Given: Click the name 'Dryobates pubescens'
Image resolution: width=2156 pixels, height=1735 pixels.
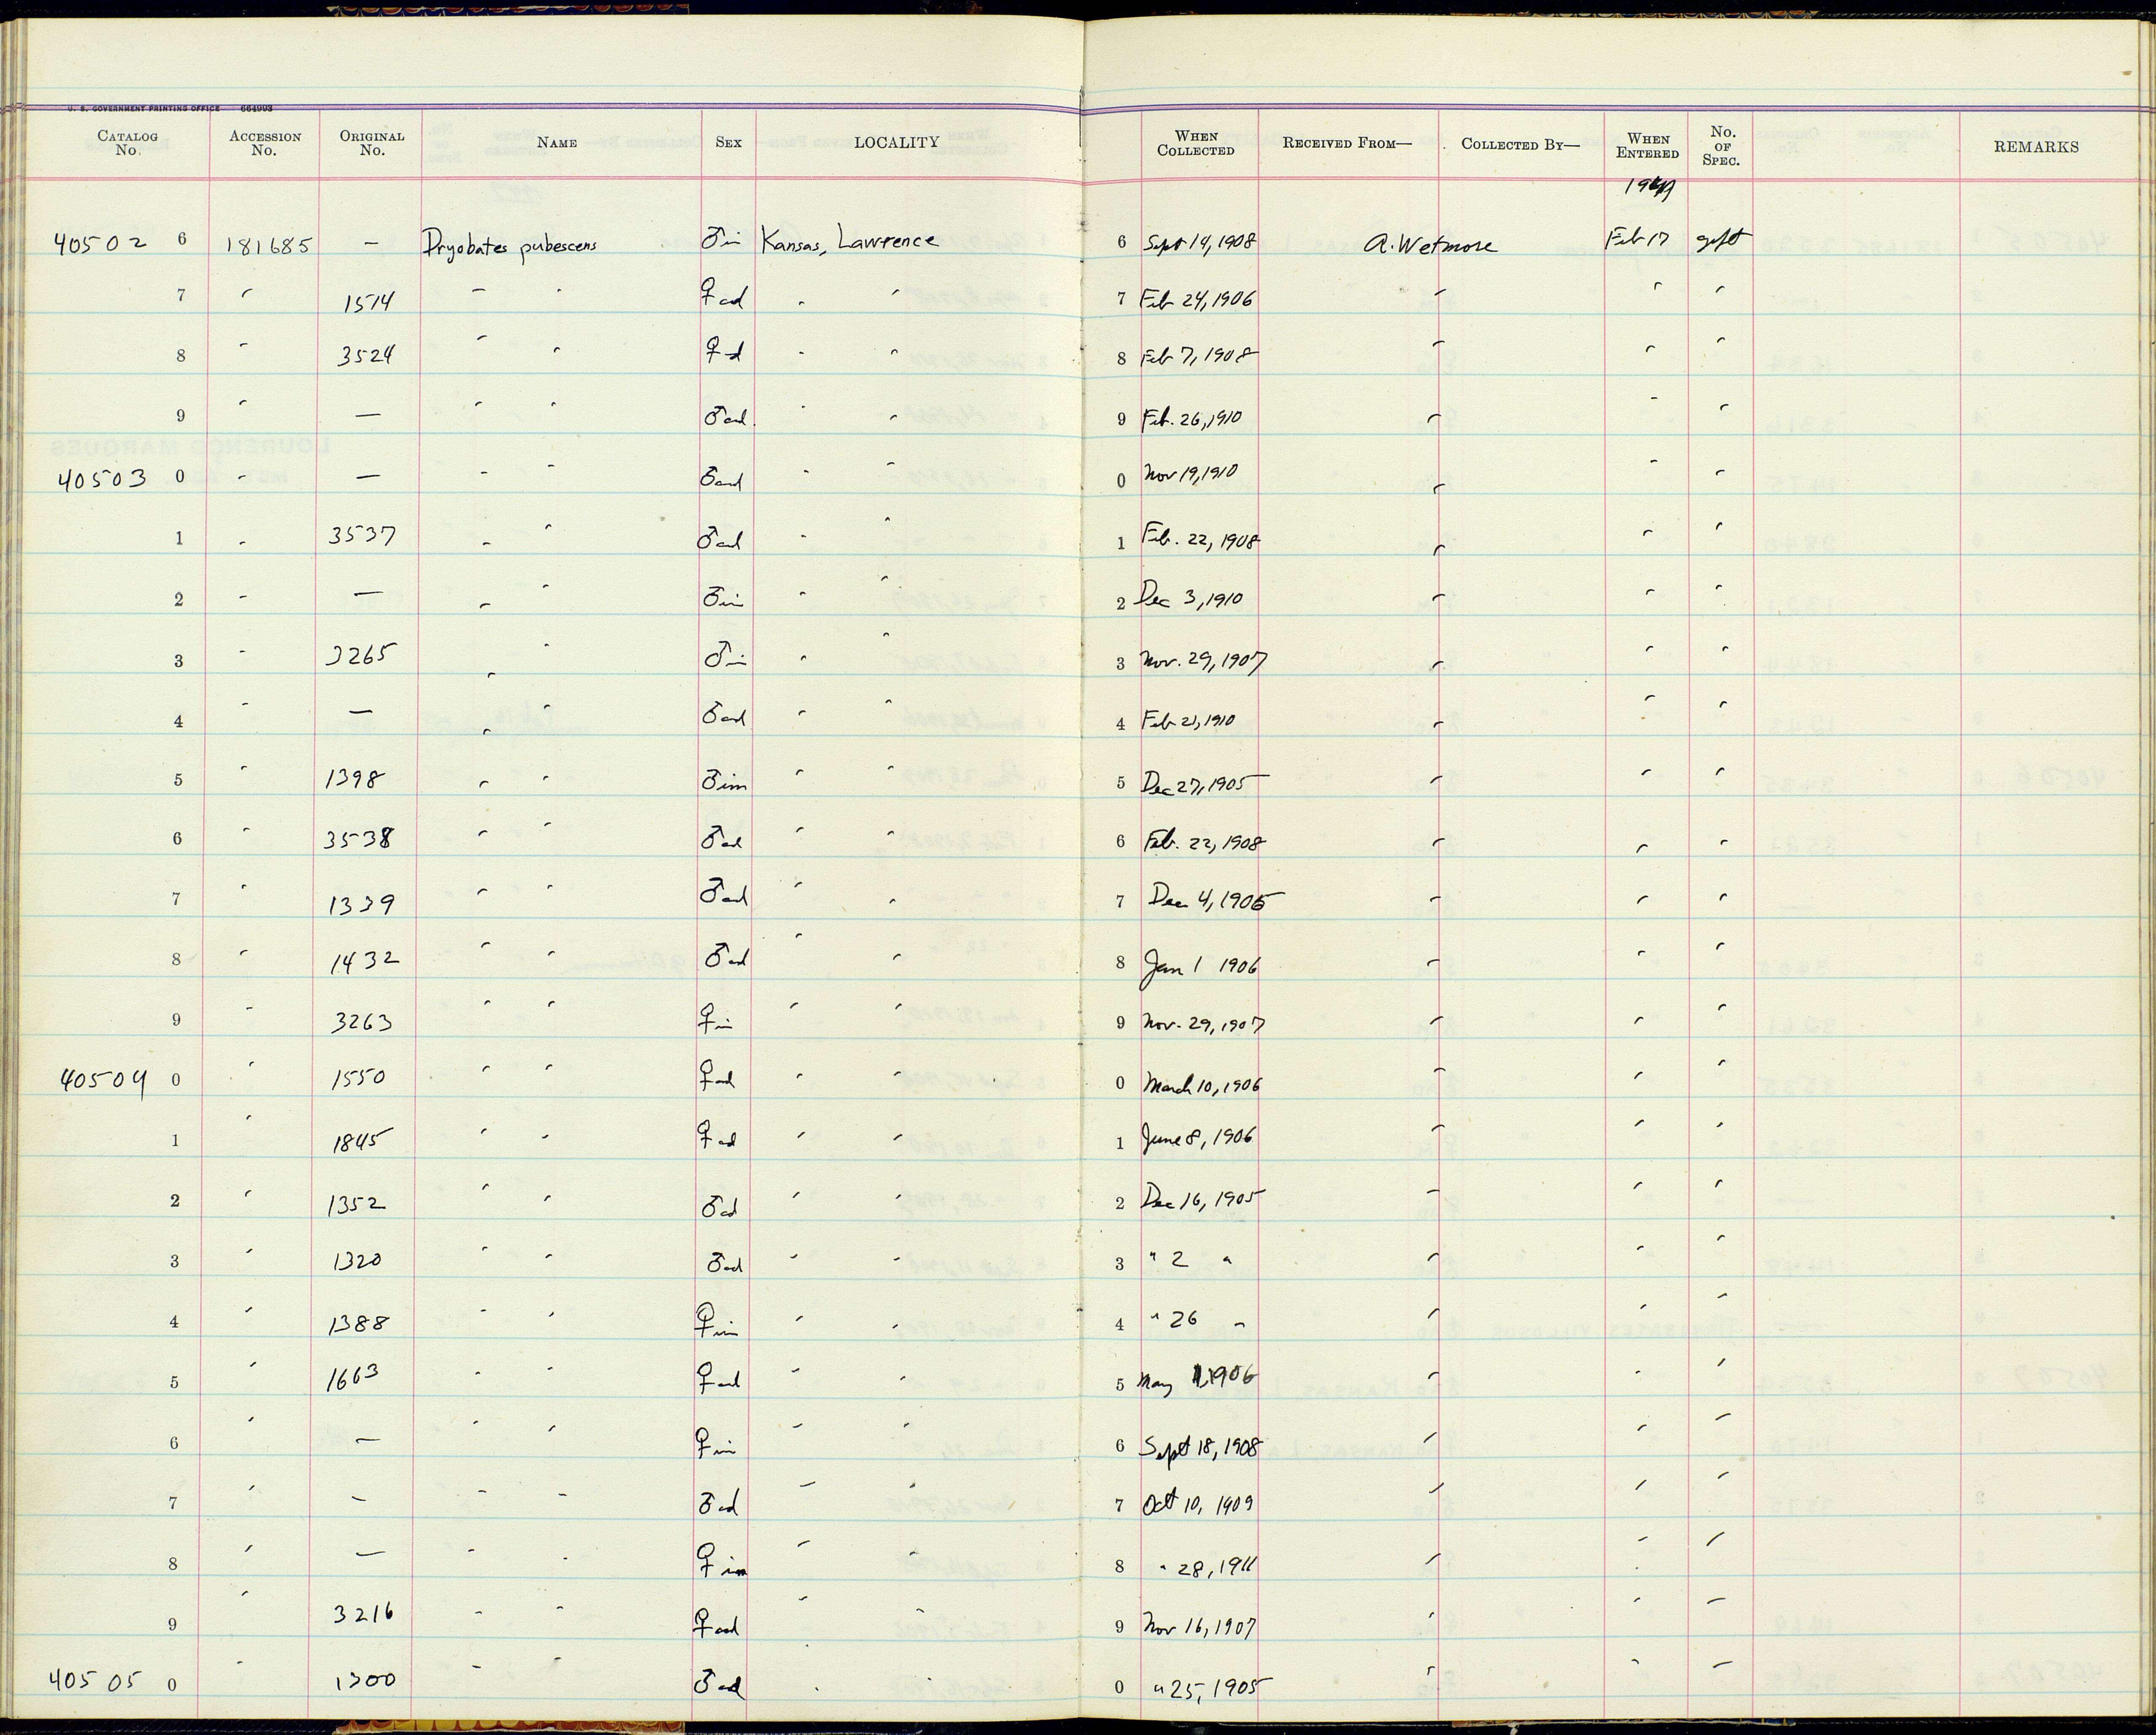Looking at the screenshot, I should click(508, 245).
